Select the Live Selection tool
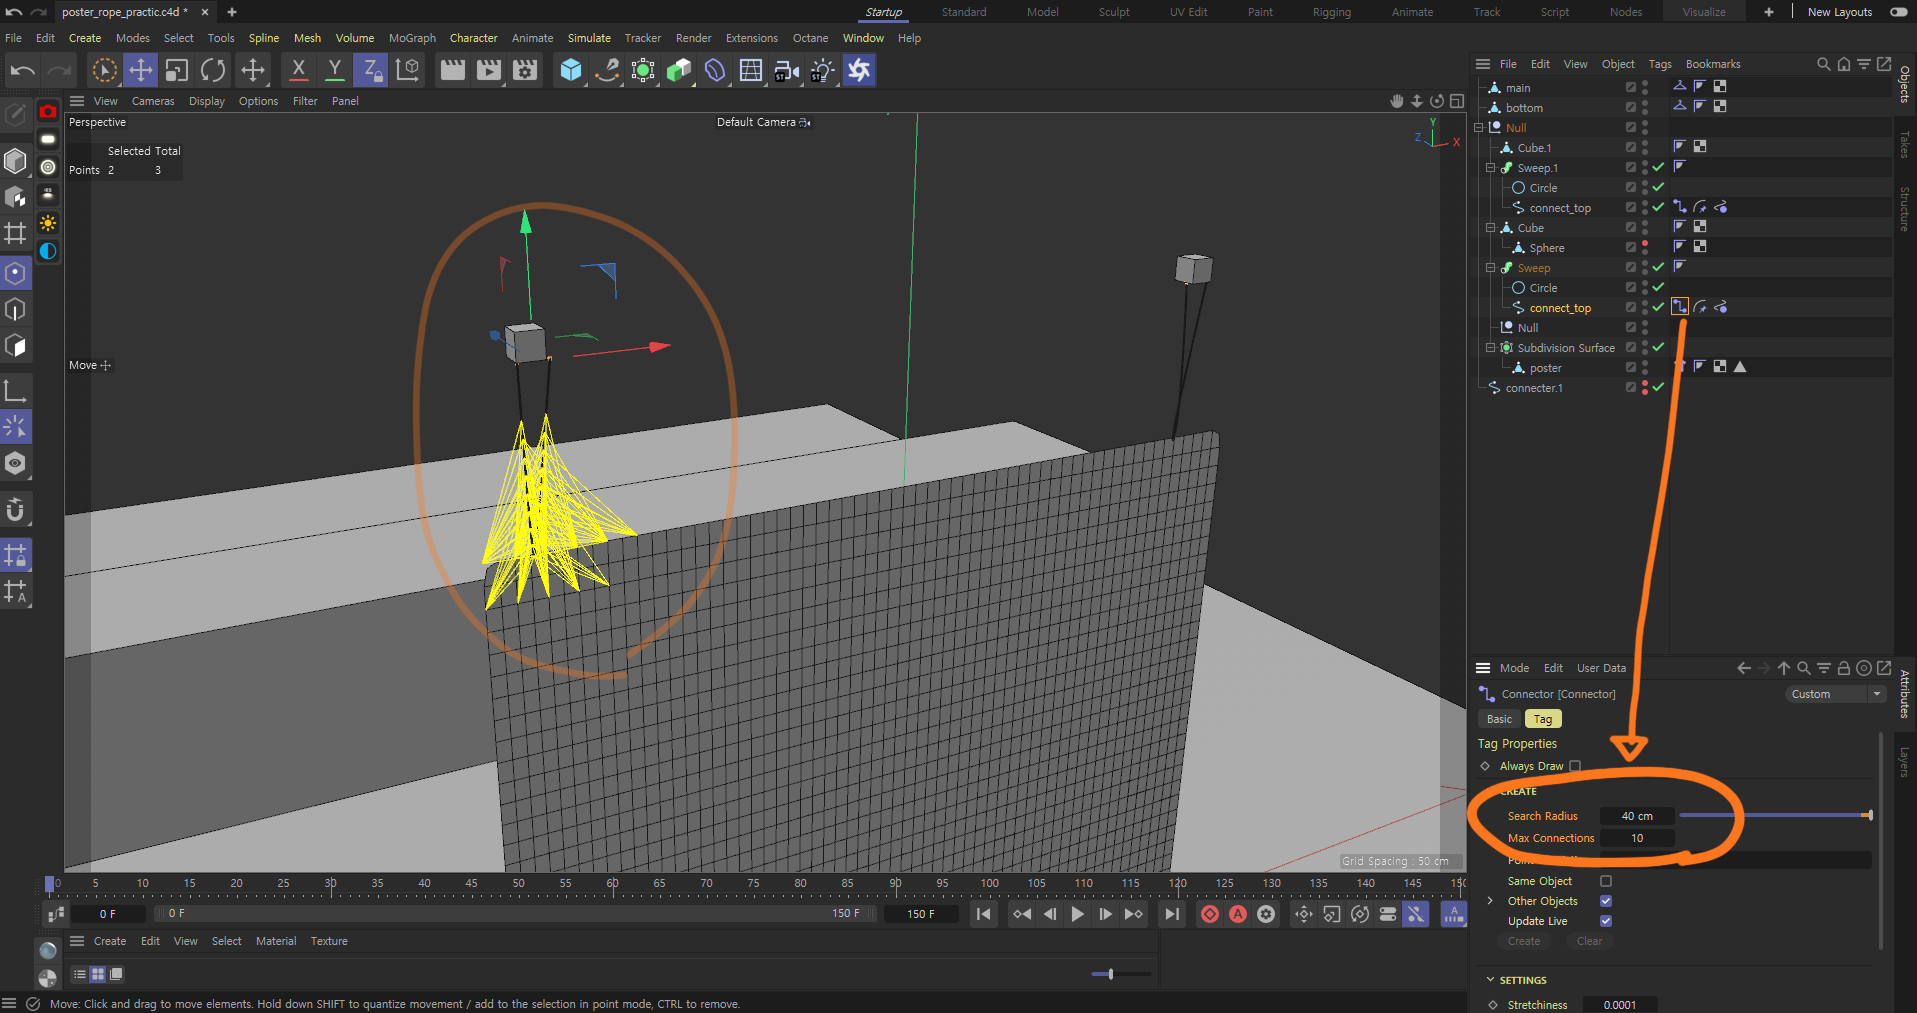Image resolution: width=1917 pixels, height=1013 pixels. [x=105, y=70]
